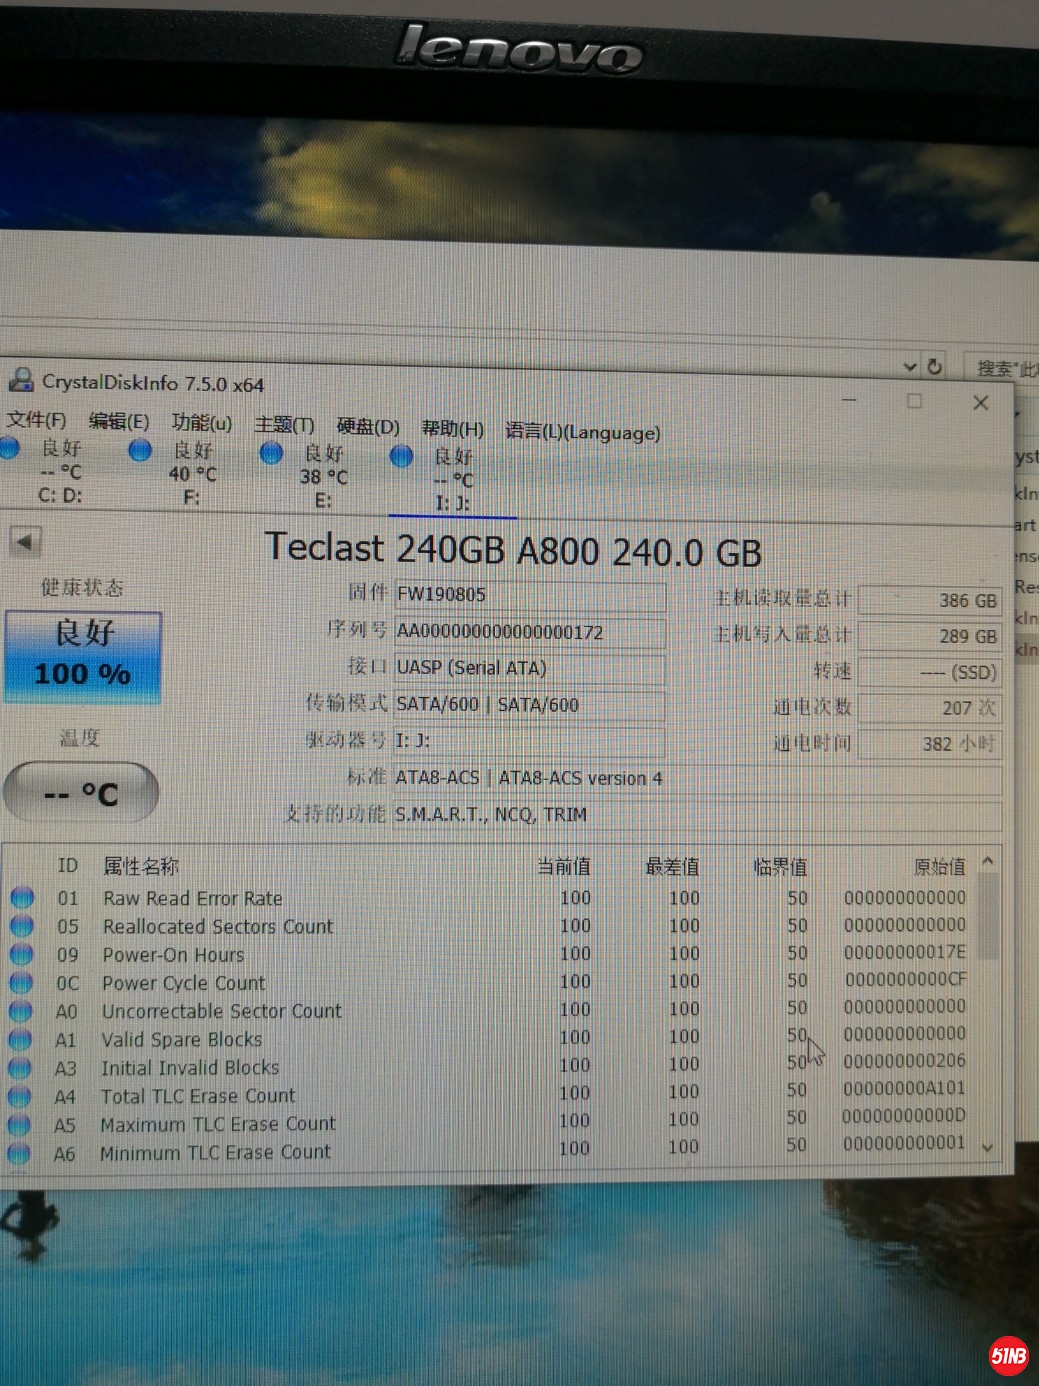Screen dimensions: 1039x1386
Task: Click the serial number field AA000000000000000172
Action: (x=530, y=632)
